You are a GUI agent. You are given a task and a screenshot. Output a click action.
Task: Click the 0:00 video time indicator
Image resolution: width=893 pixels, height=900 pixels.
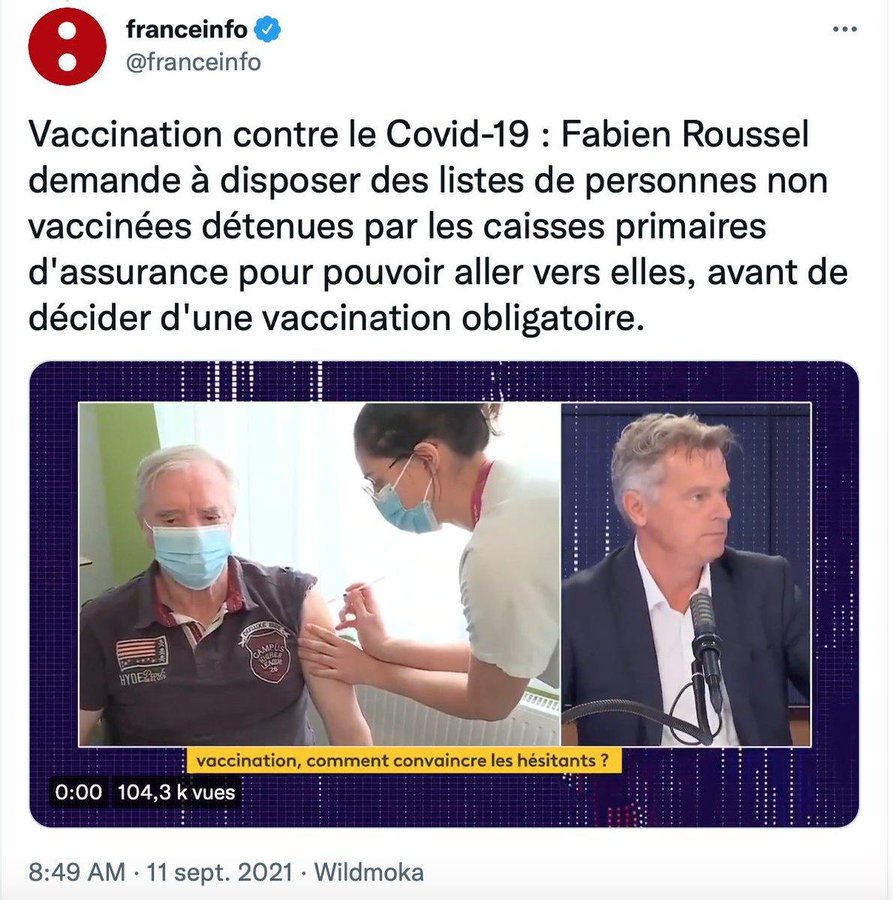tap(79, 792)
